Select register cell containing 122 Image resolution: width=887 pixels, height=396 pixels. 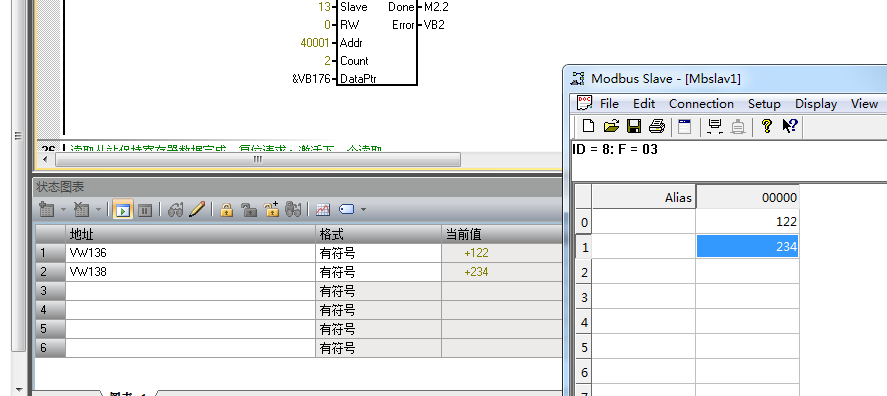click(x=747, y=222)
